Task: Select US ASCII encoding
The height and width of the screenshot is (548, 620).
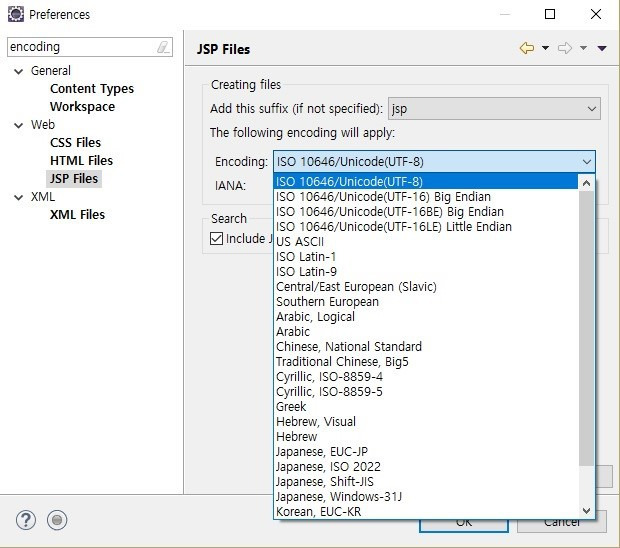Action: (x=426, y=242)
